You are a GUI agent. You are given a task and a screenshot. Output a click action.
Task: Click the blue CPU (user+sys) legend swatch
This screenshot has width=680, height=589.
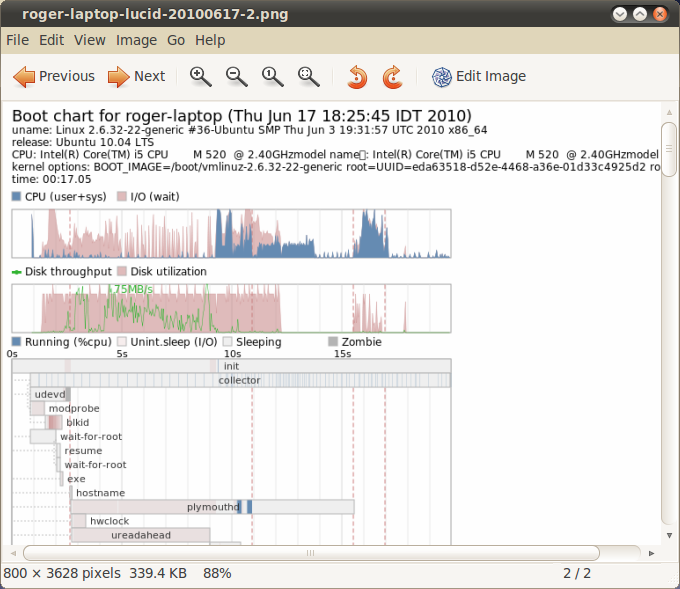16,197
